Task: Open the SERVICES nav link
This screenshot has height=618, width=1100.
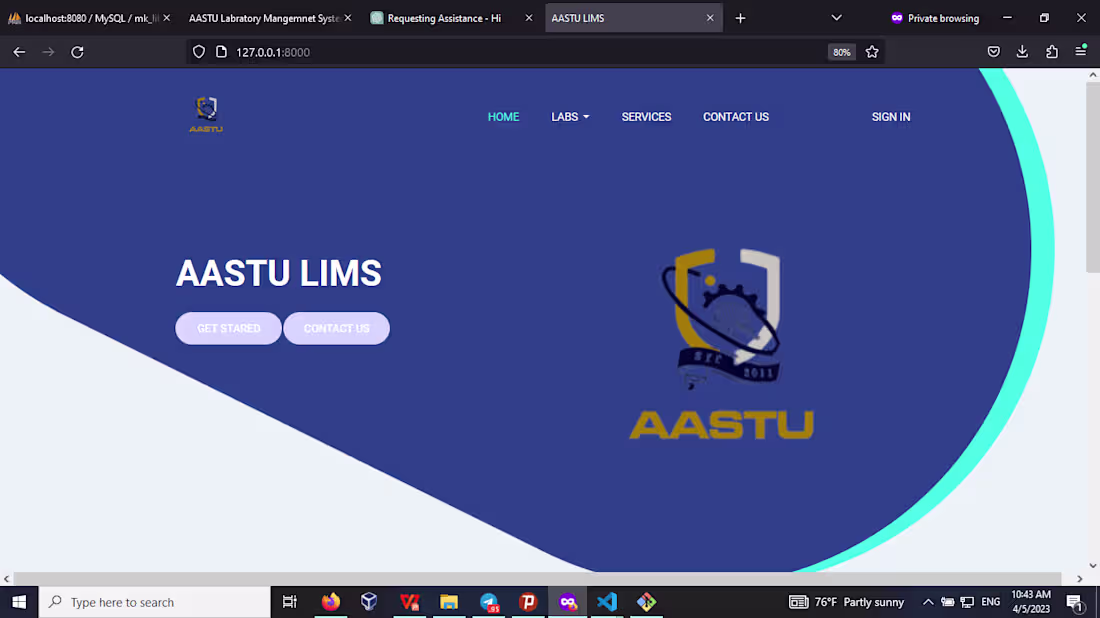Action: click(x=646, y=117)
